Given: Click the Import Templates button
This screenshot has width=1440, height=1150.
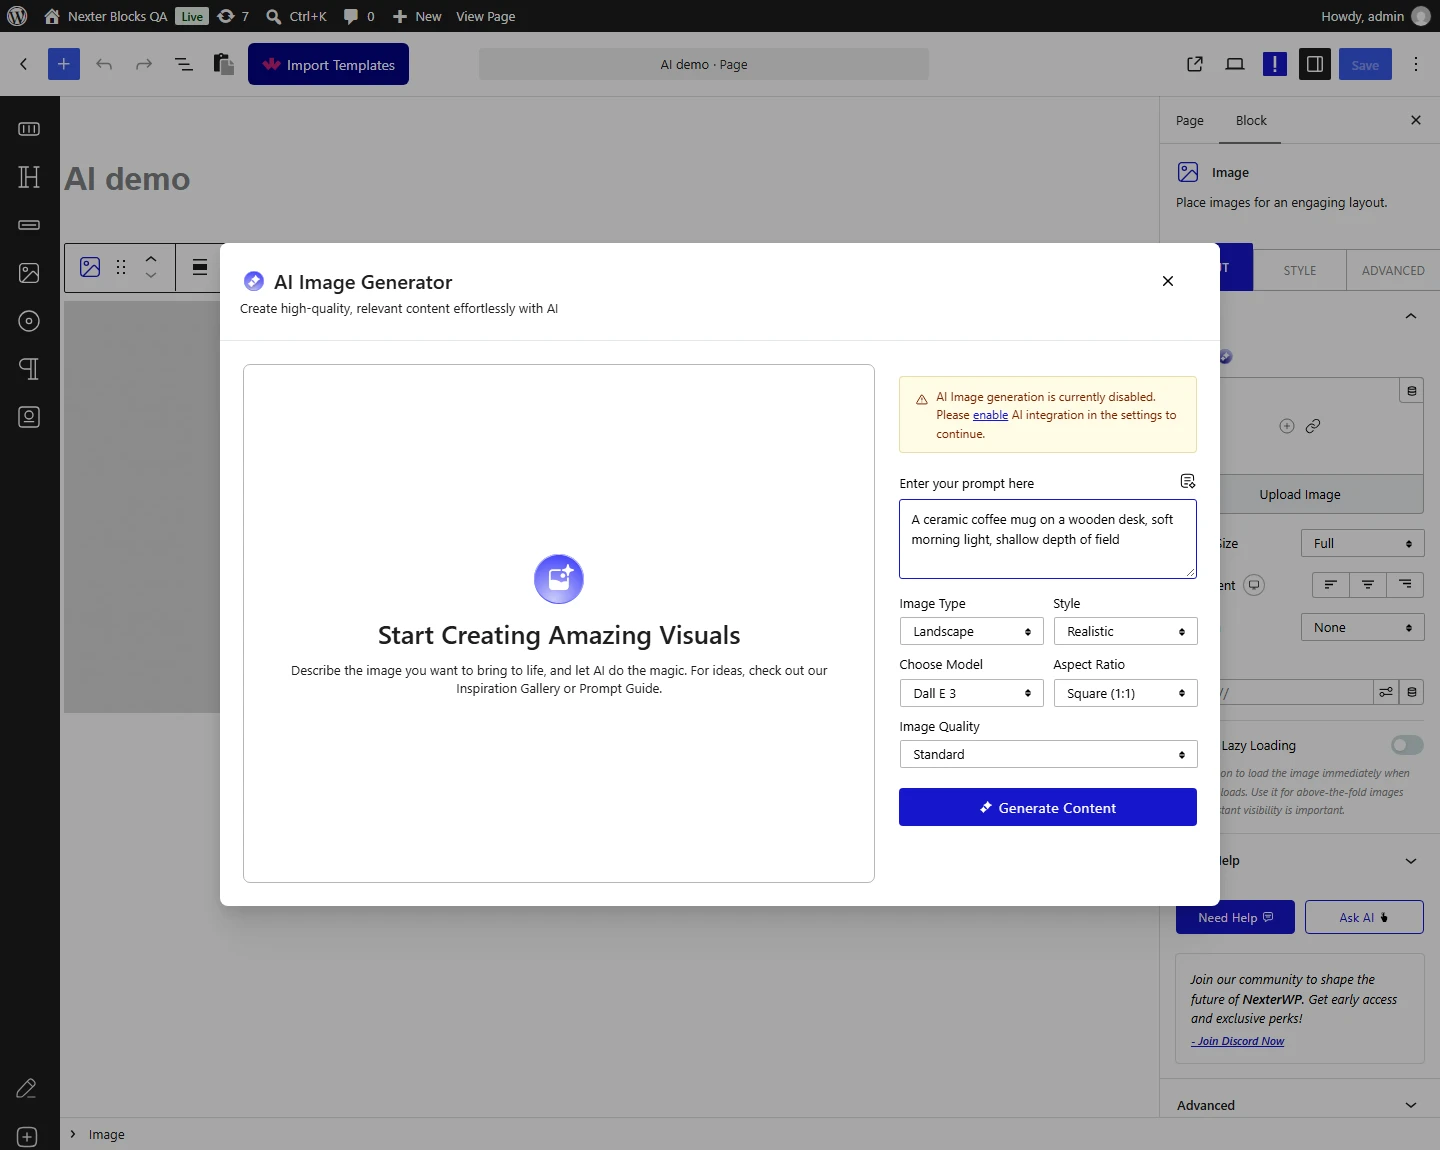Looking at the screenshot, I should [x=328, y=64].
